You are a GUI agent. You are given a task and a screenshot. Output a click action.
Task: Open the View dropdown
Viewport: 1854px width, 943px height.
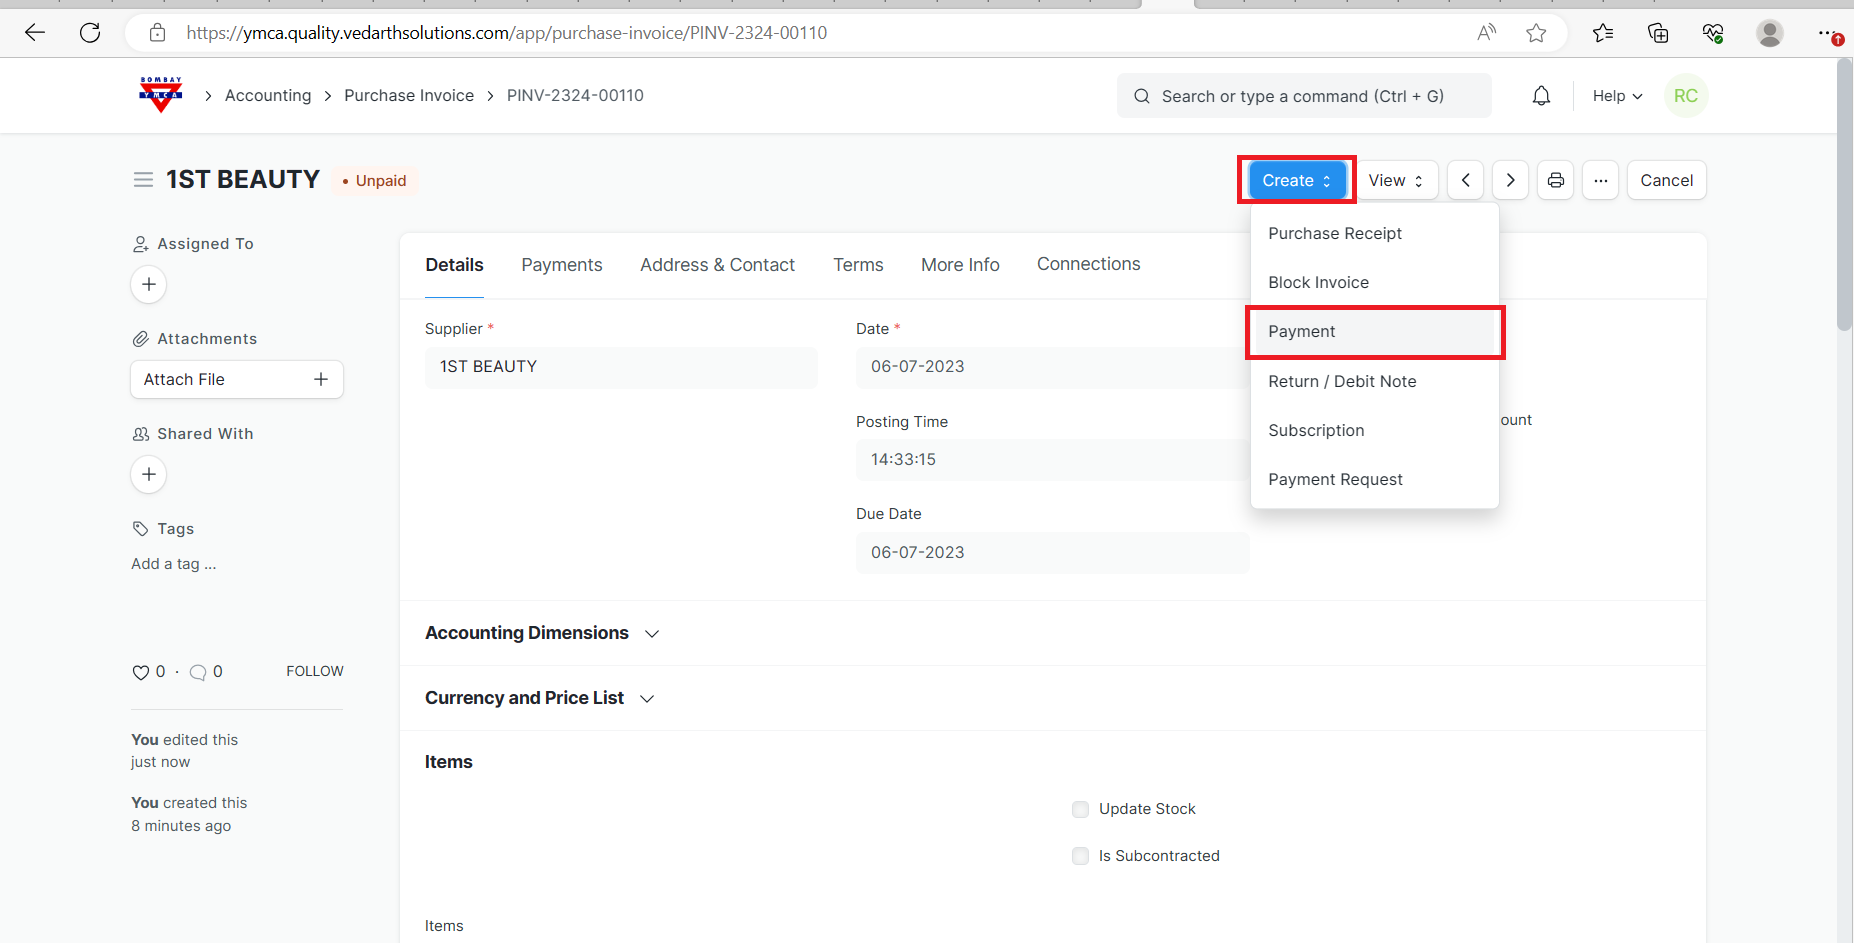[x=1395, y=180]
